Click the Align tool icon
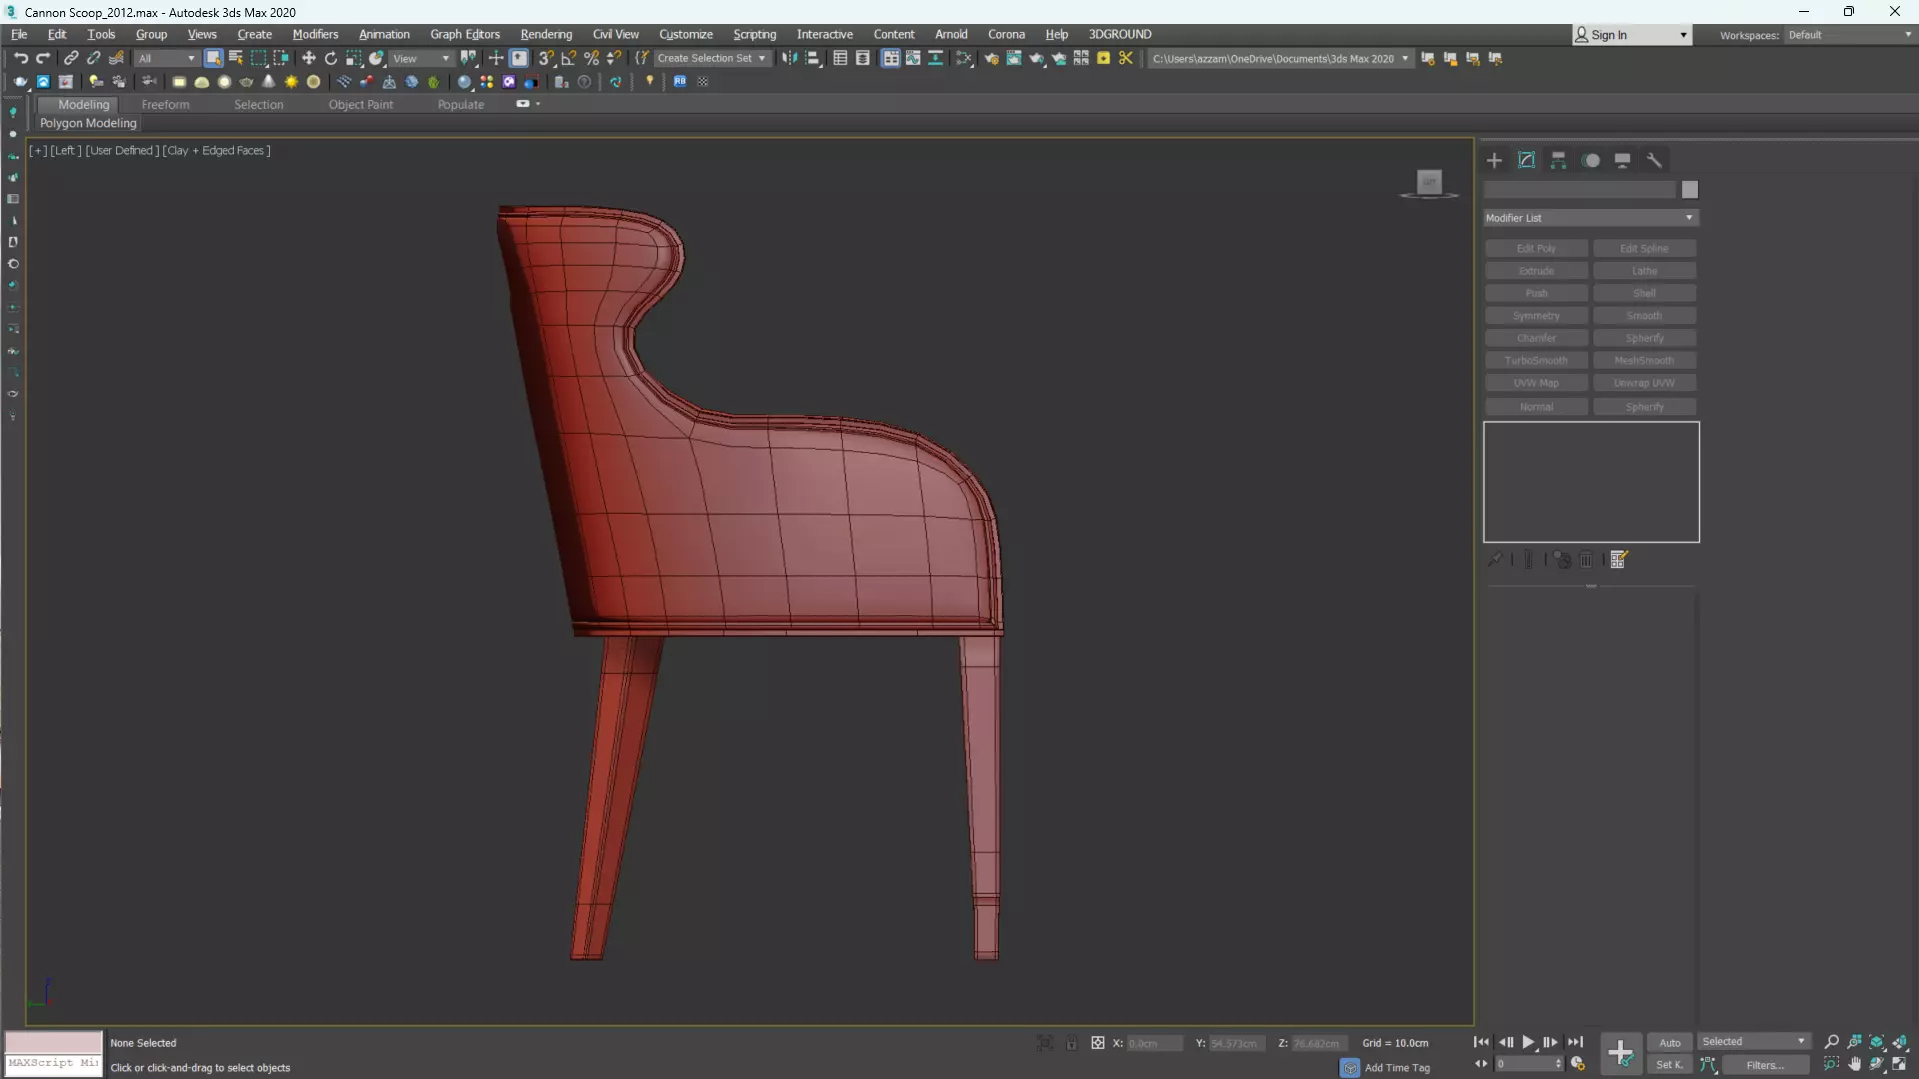The height and width of the screenshot is (1079, 1919). (813, 58)
